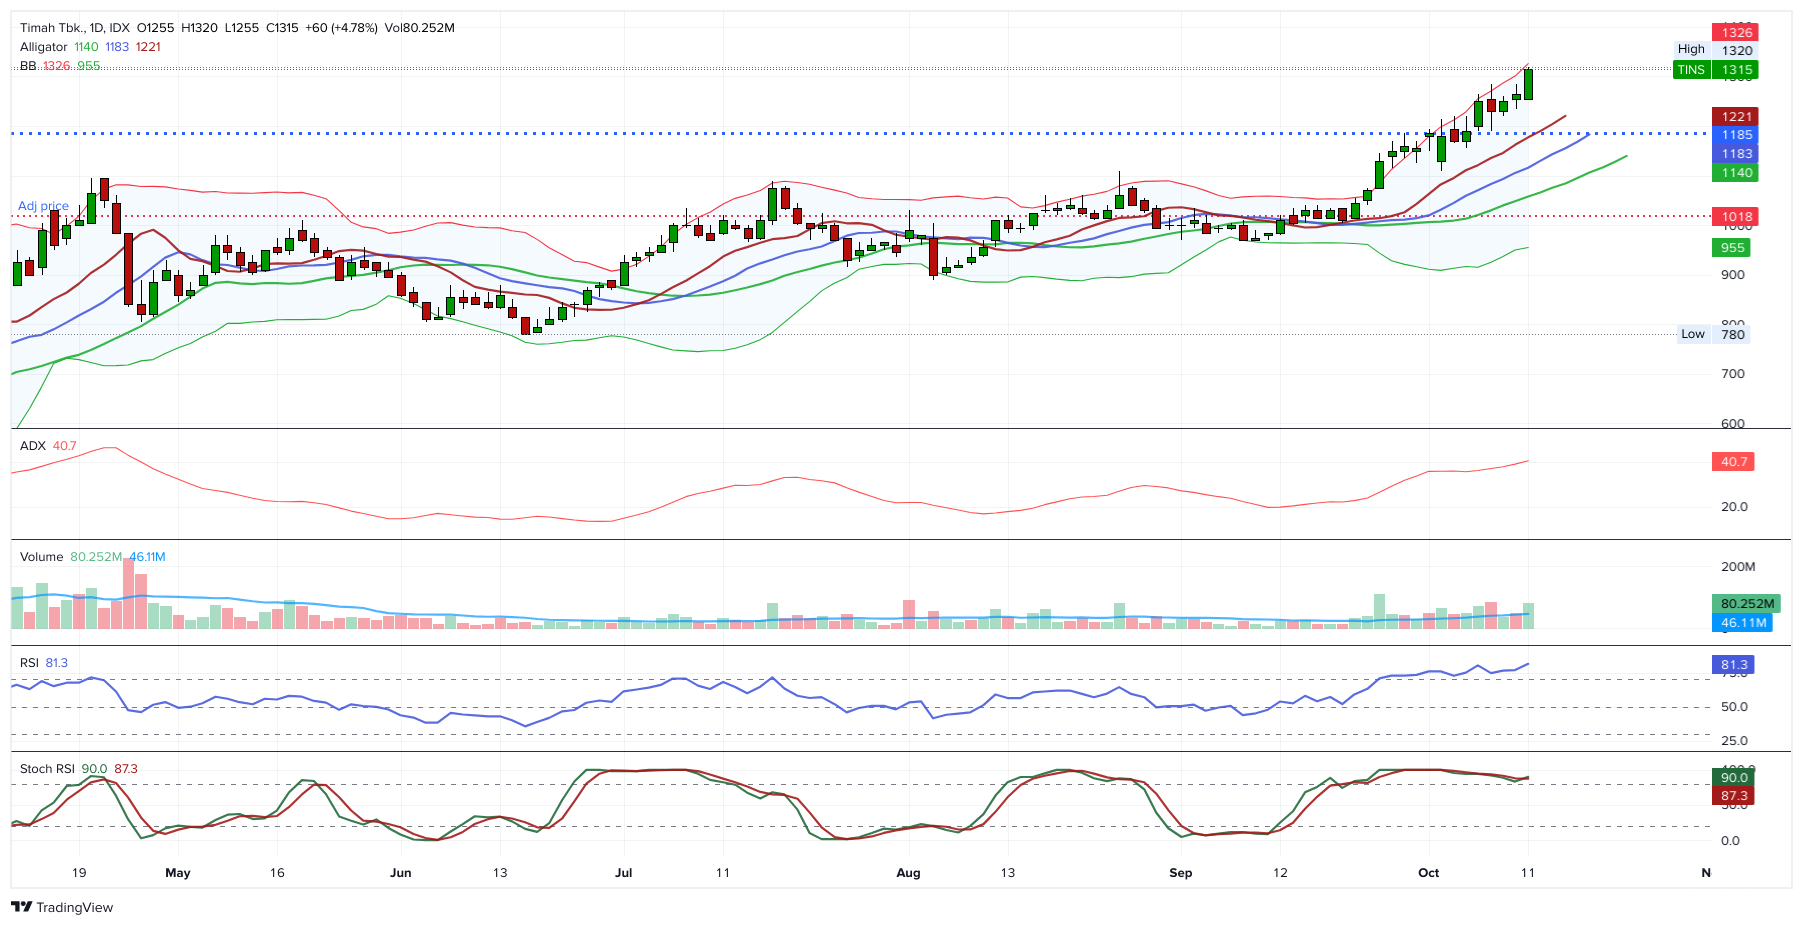Image resolution: width=1803 pixels, height=926 pixels.
Task: Click Oct on the date axis
Action: (x=1428, y=872)
